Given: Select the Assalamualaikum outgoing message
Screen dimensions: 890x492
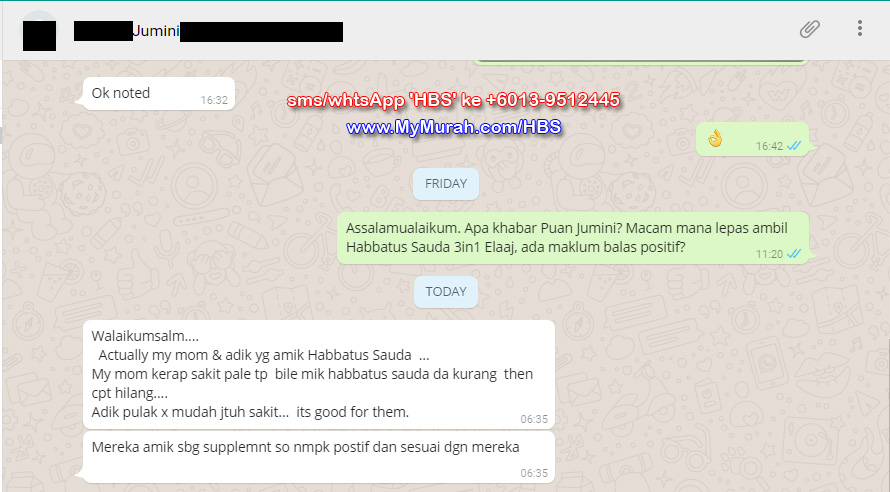Looking at the screenshot, I should pos(573,238).
